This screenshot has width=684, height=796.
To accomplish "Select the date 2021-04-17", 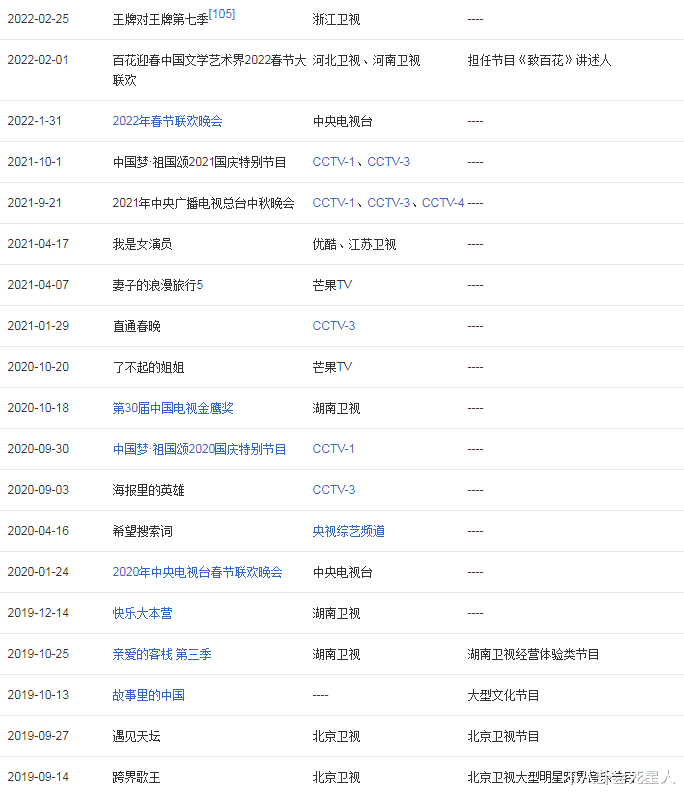I will coord(38,244).
